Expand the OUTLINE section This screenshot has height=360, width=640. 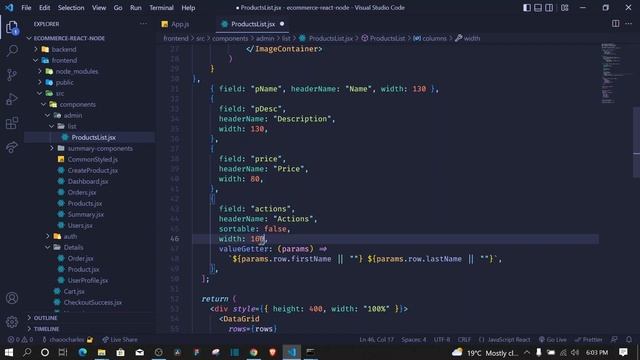coord(45,318)
